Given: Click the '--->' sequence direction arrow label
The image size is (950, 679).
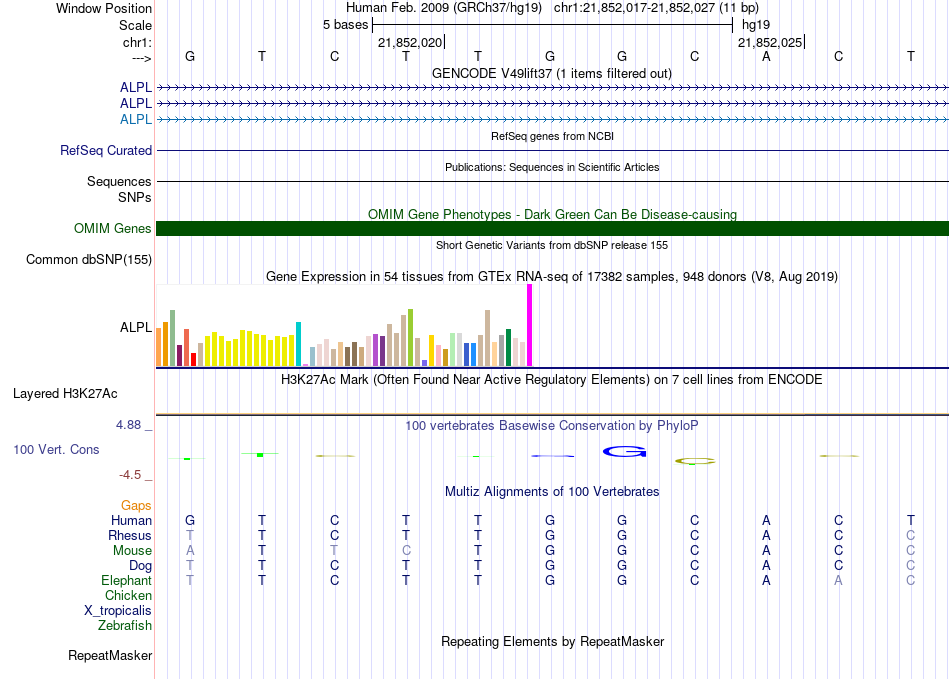Looking at the screenshot, I should coord(141,58).
